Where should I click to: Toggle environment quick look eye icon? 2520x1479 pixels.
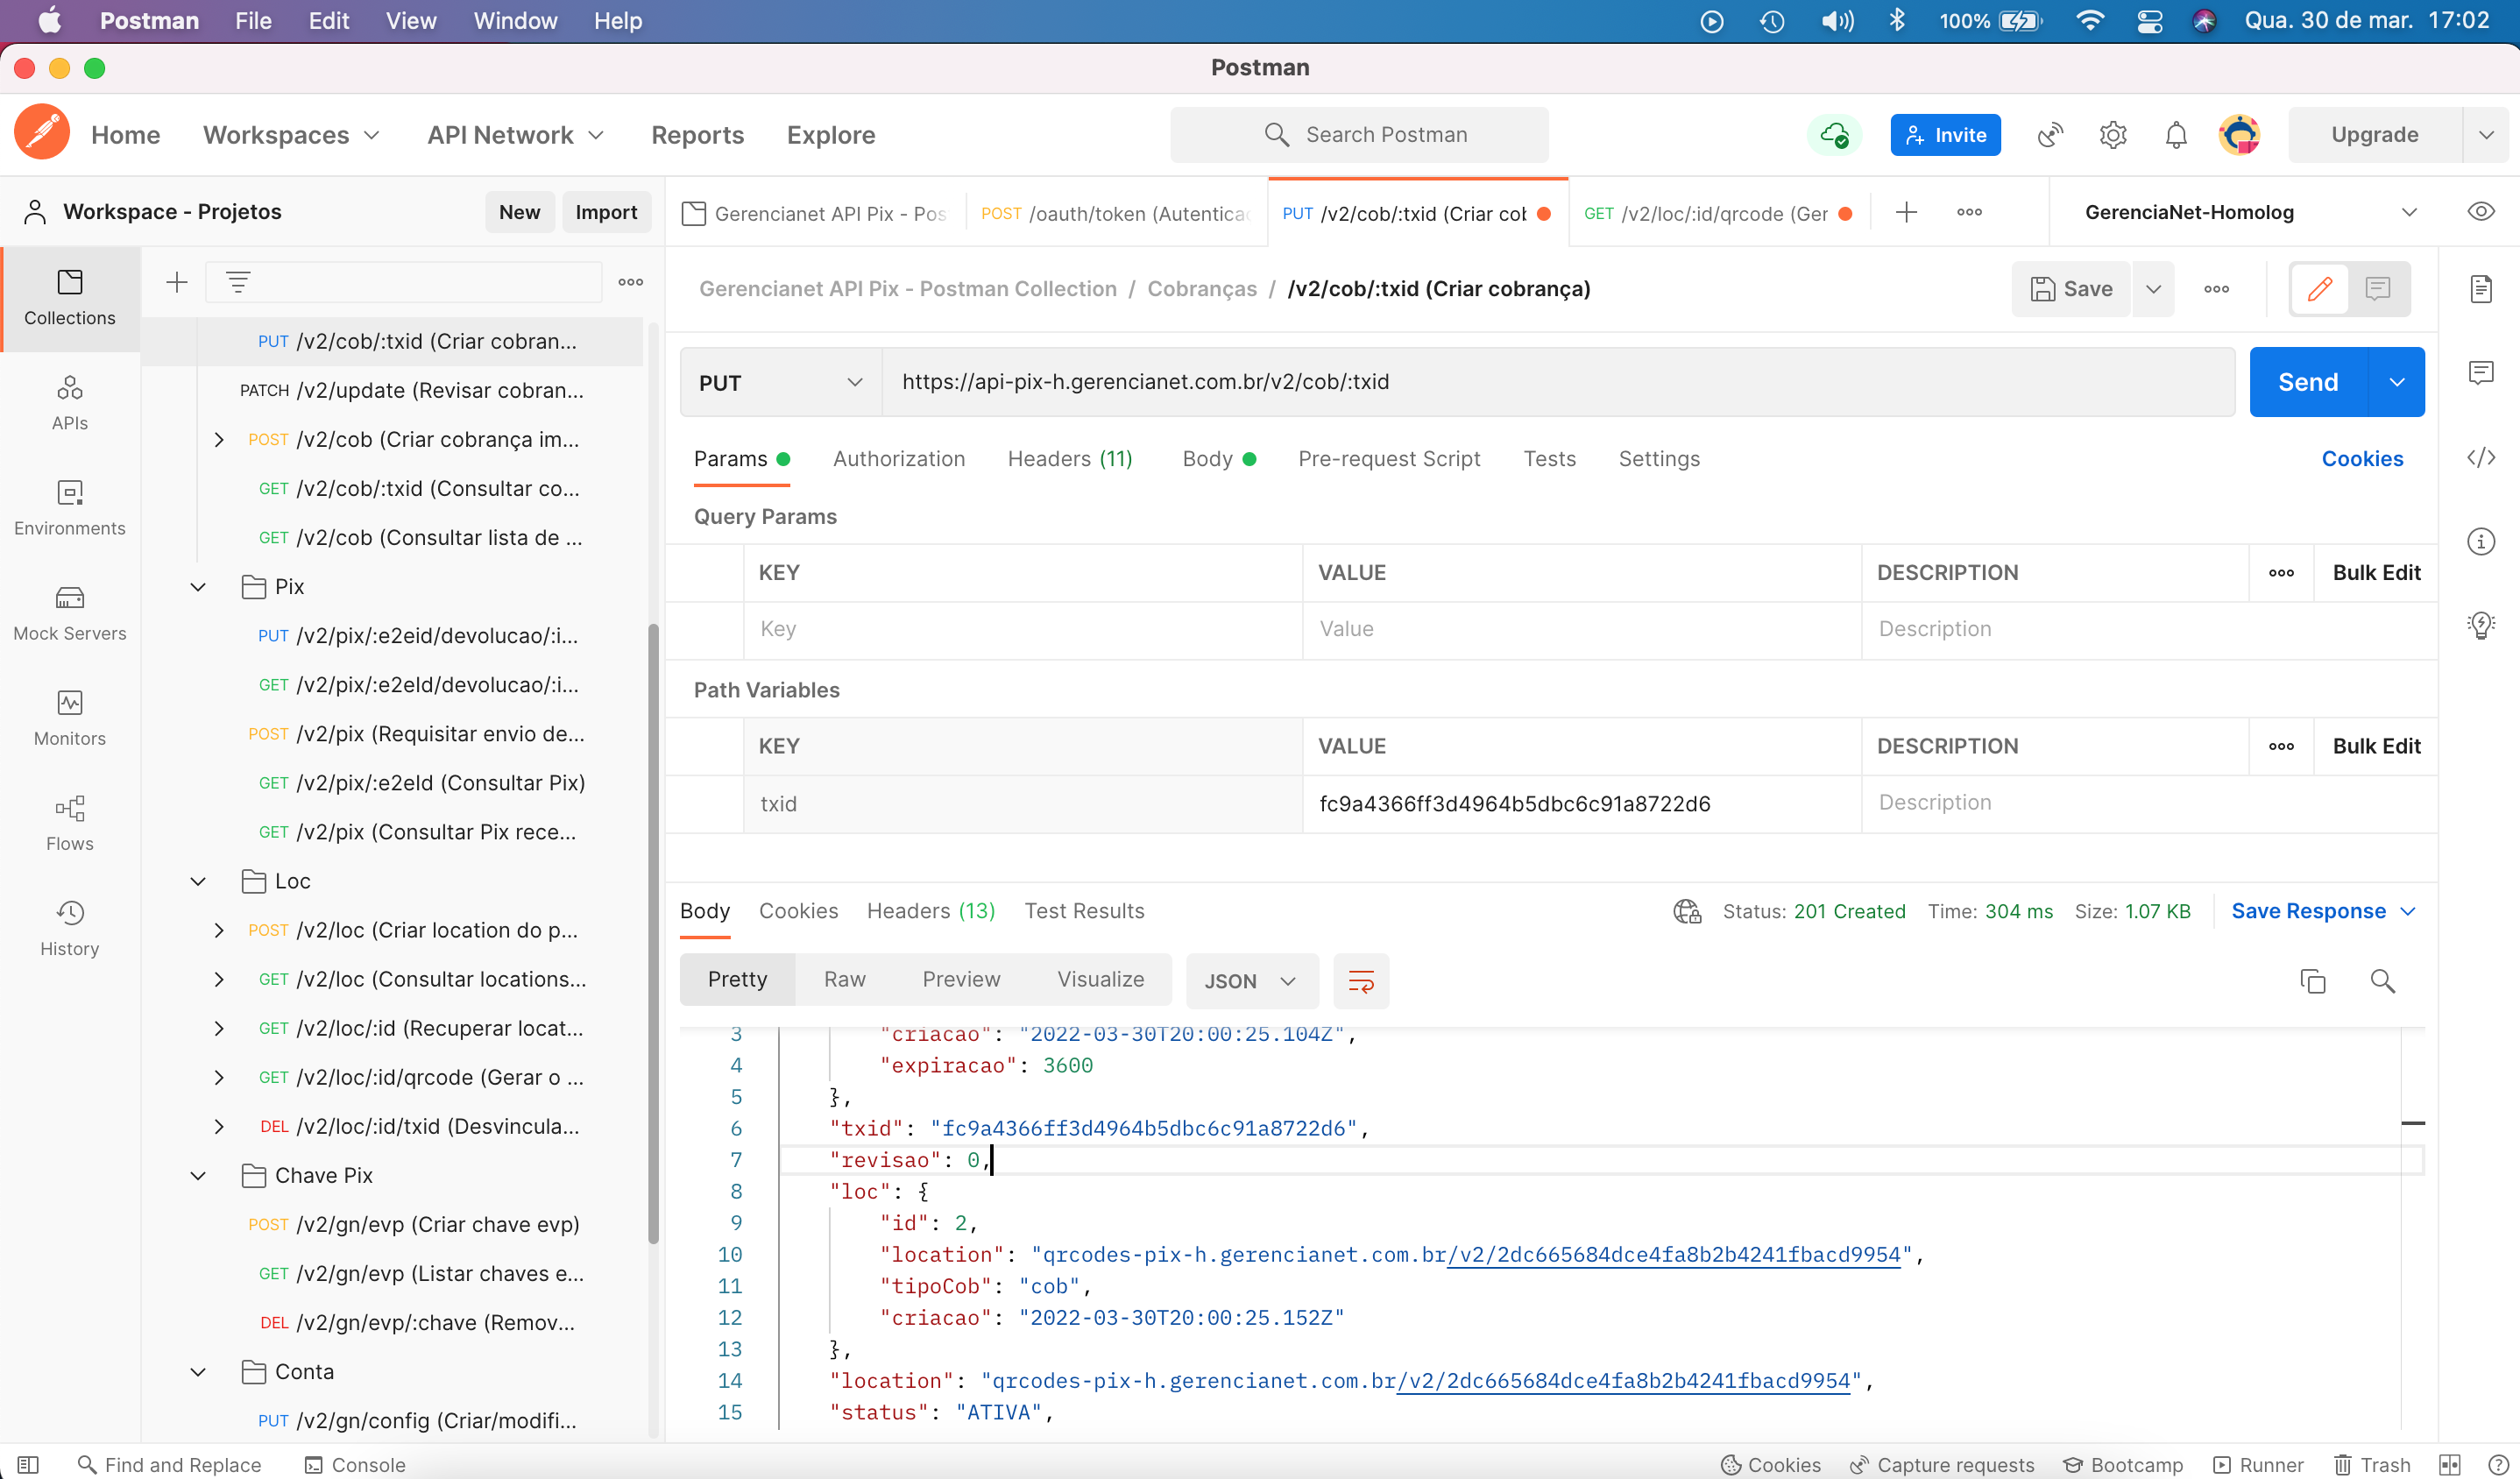tap(2480, 212)
